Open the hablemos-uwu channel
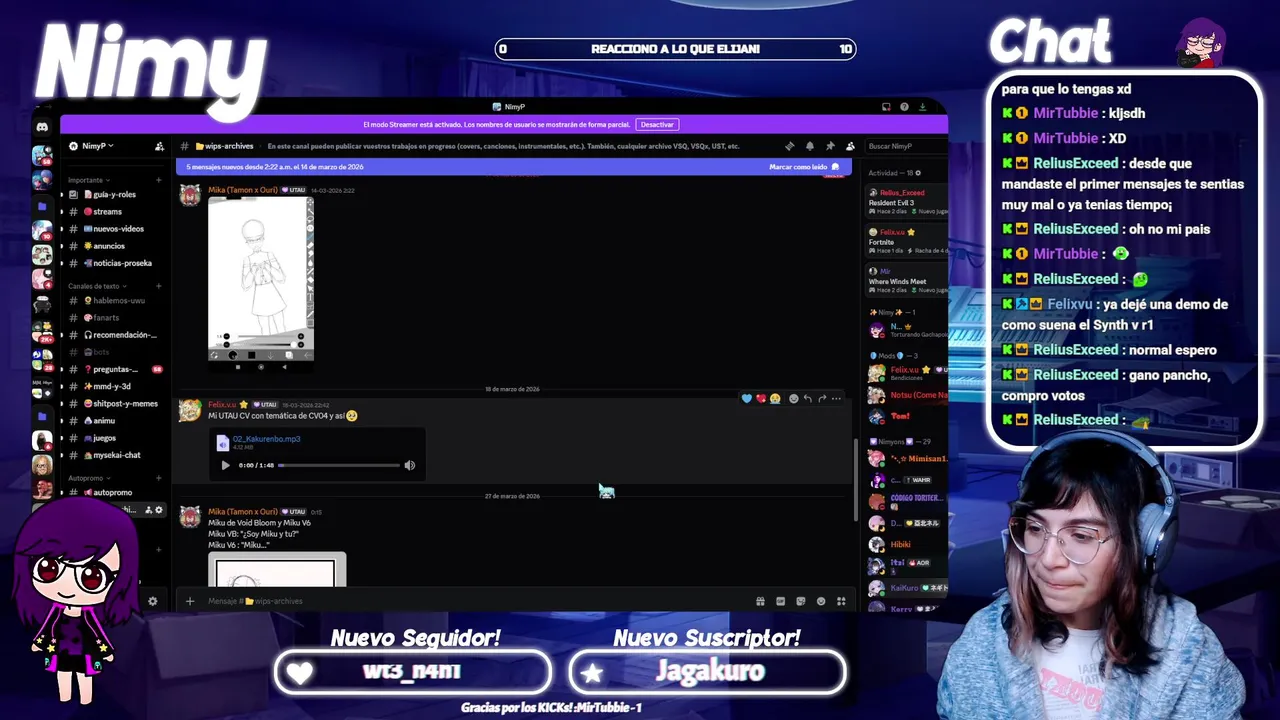Image resolution: width=1280 pixels, height=720 pixels. (115, 301)
